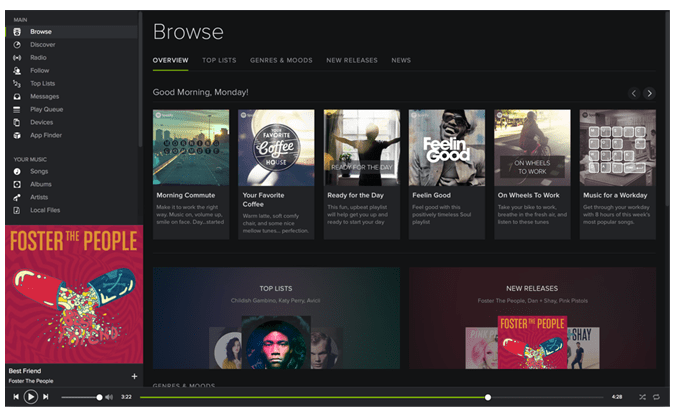Open the Top Lists icon in sidebar
This screenshot has height=414, width=675.
click(17, 83)
